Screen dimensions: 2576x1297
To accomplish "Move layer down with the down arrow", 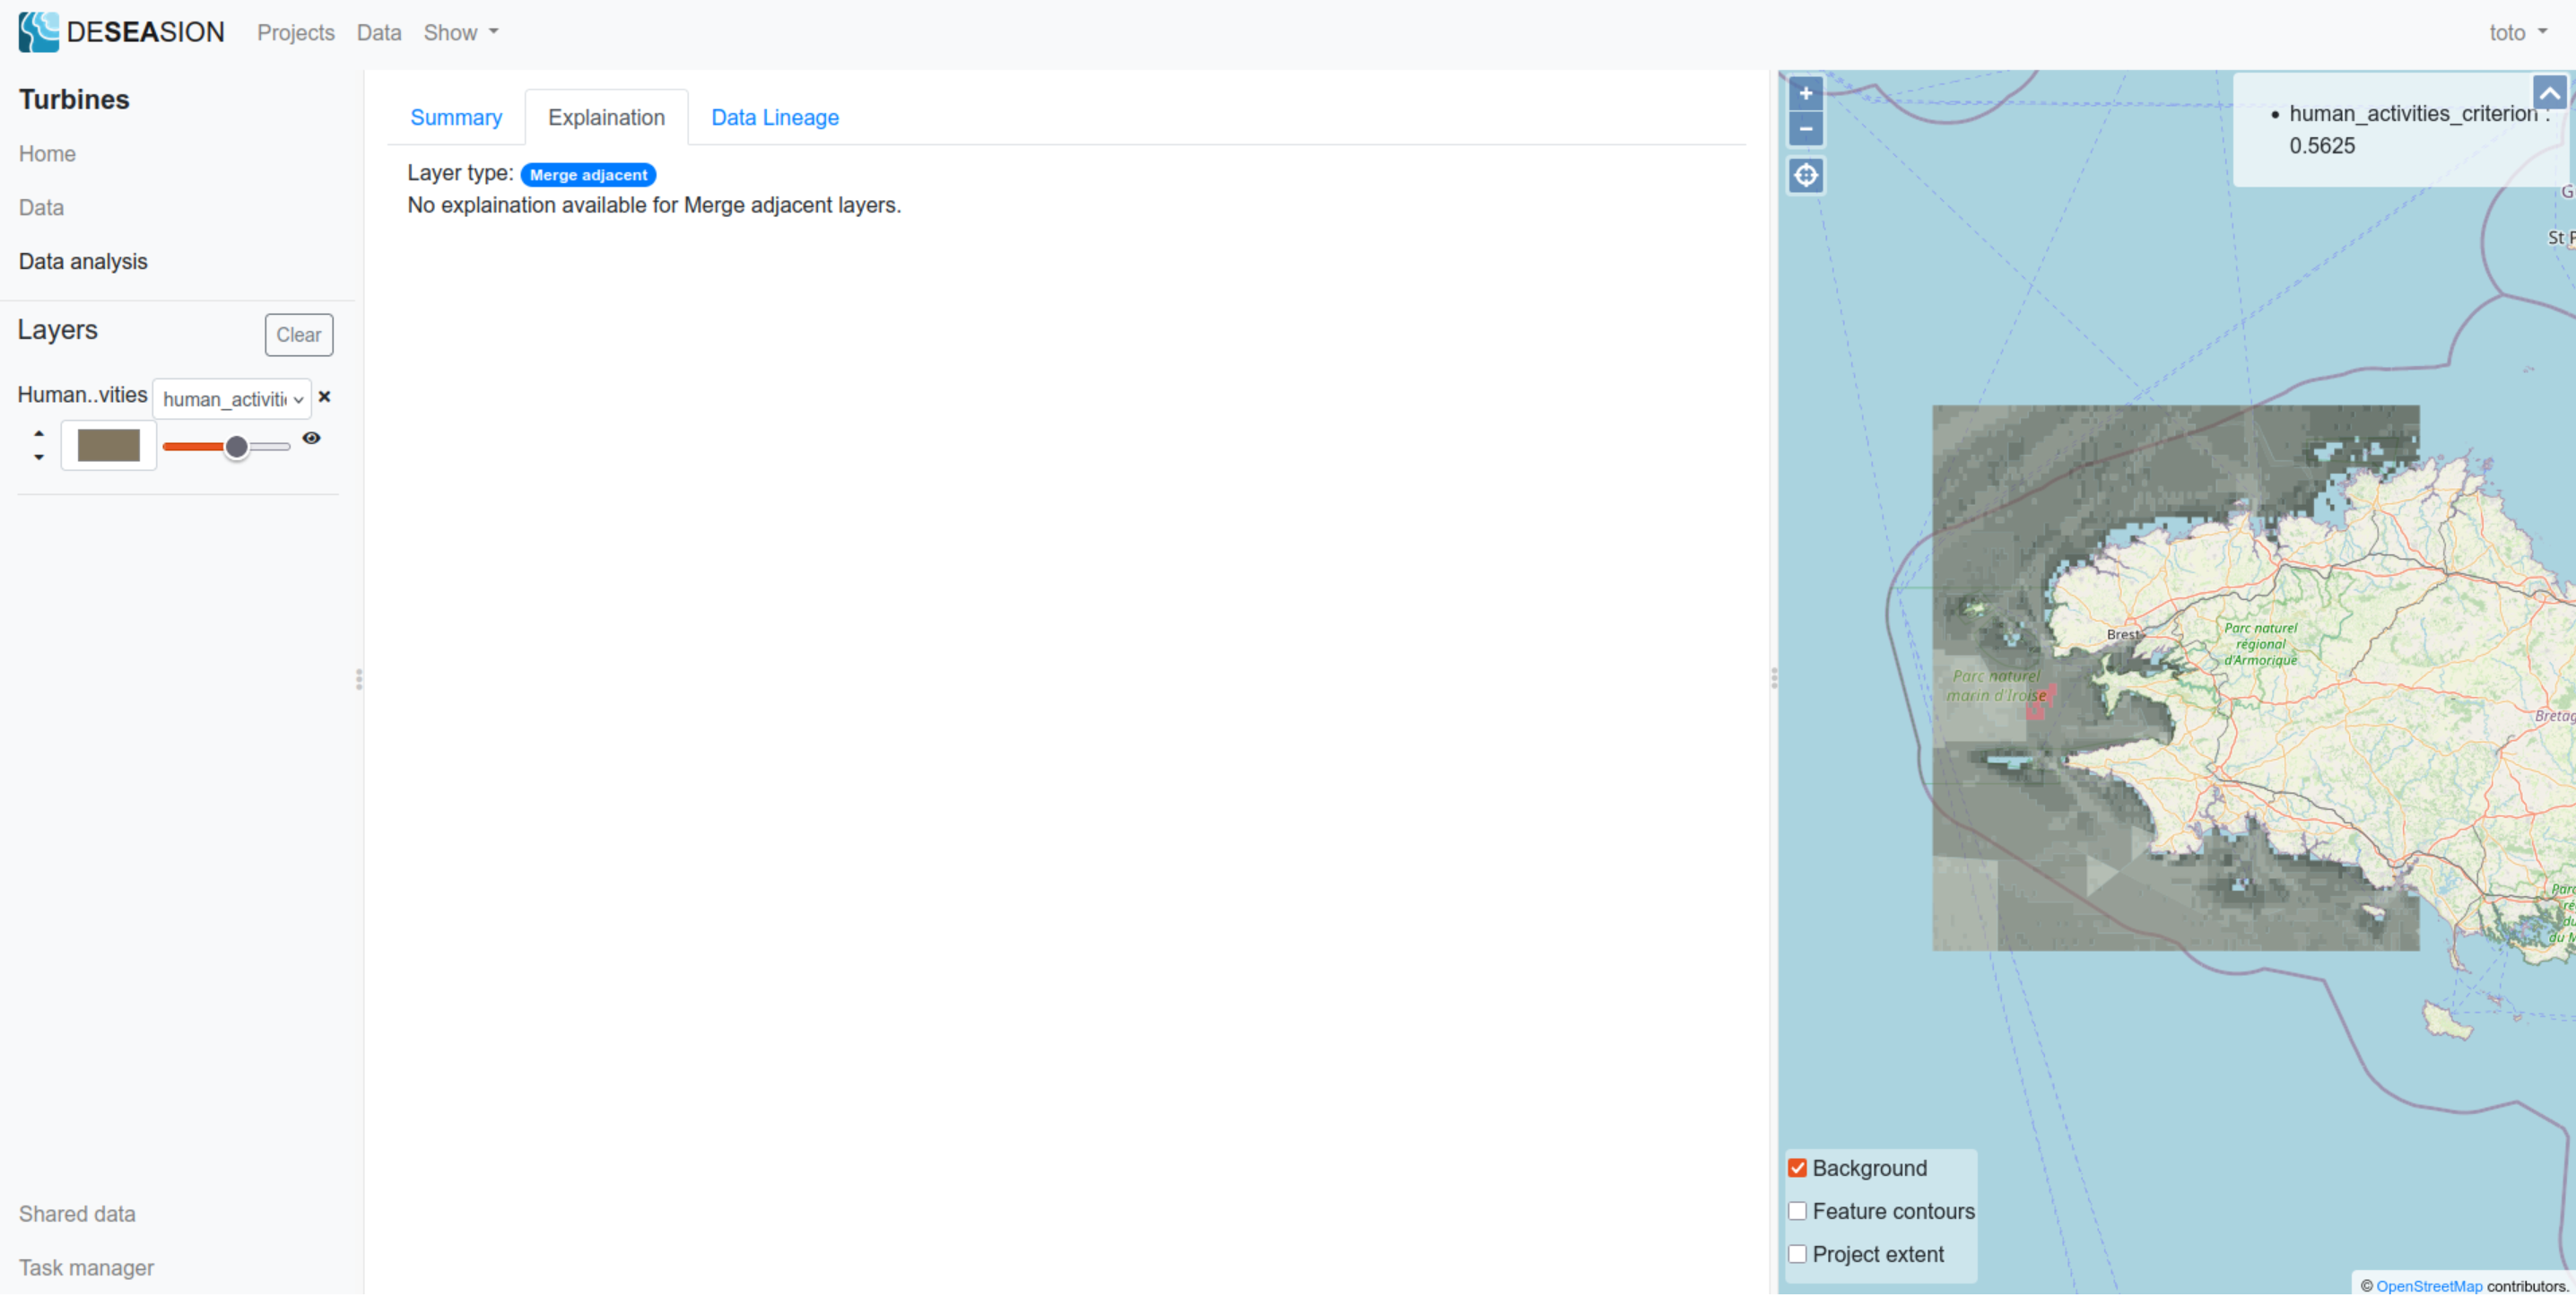I will [39, 457].
